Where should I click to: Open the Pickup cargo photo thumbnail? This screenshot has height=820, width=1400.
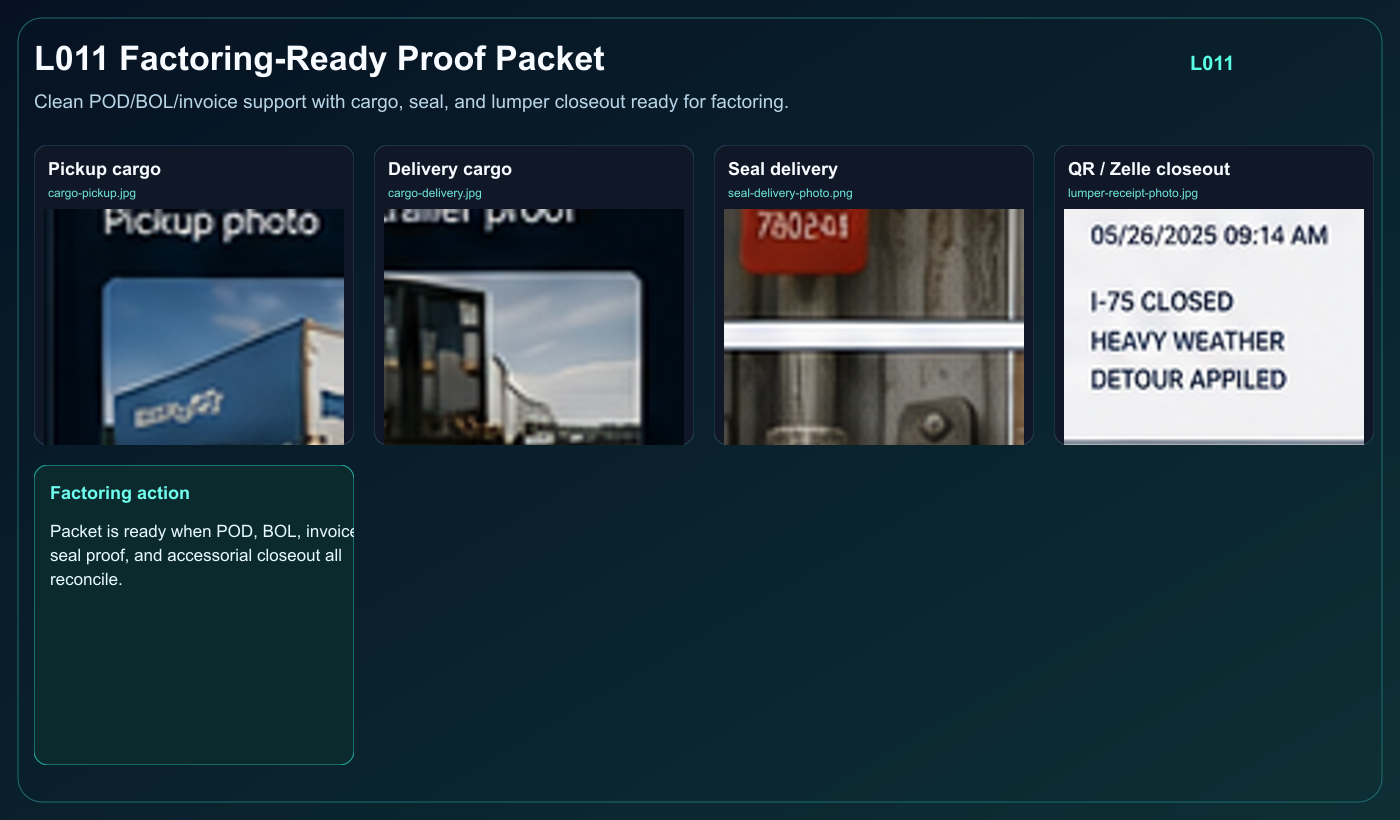click(194, 326)
